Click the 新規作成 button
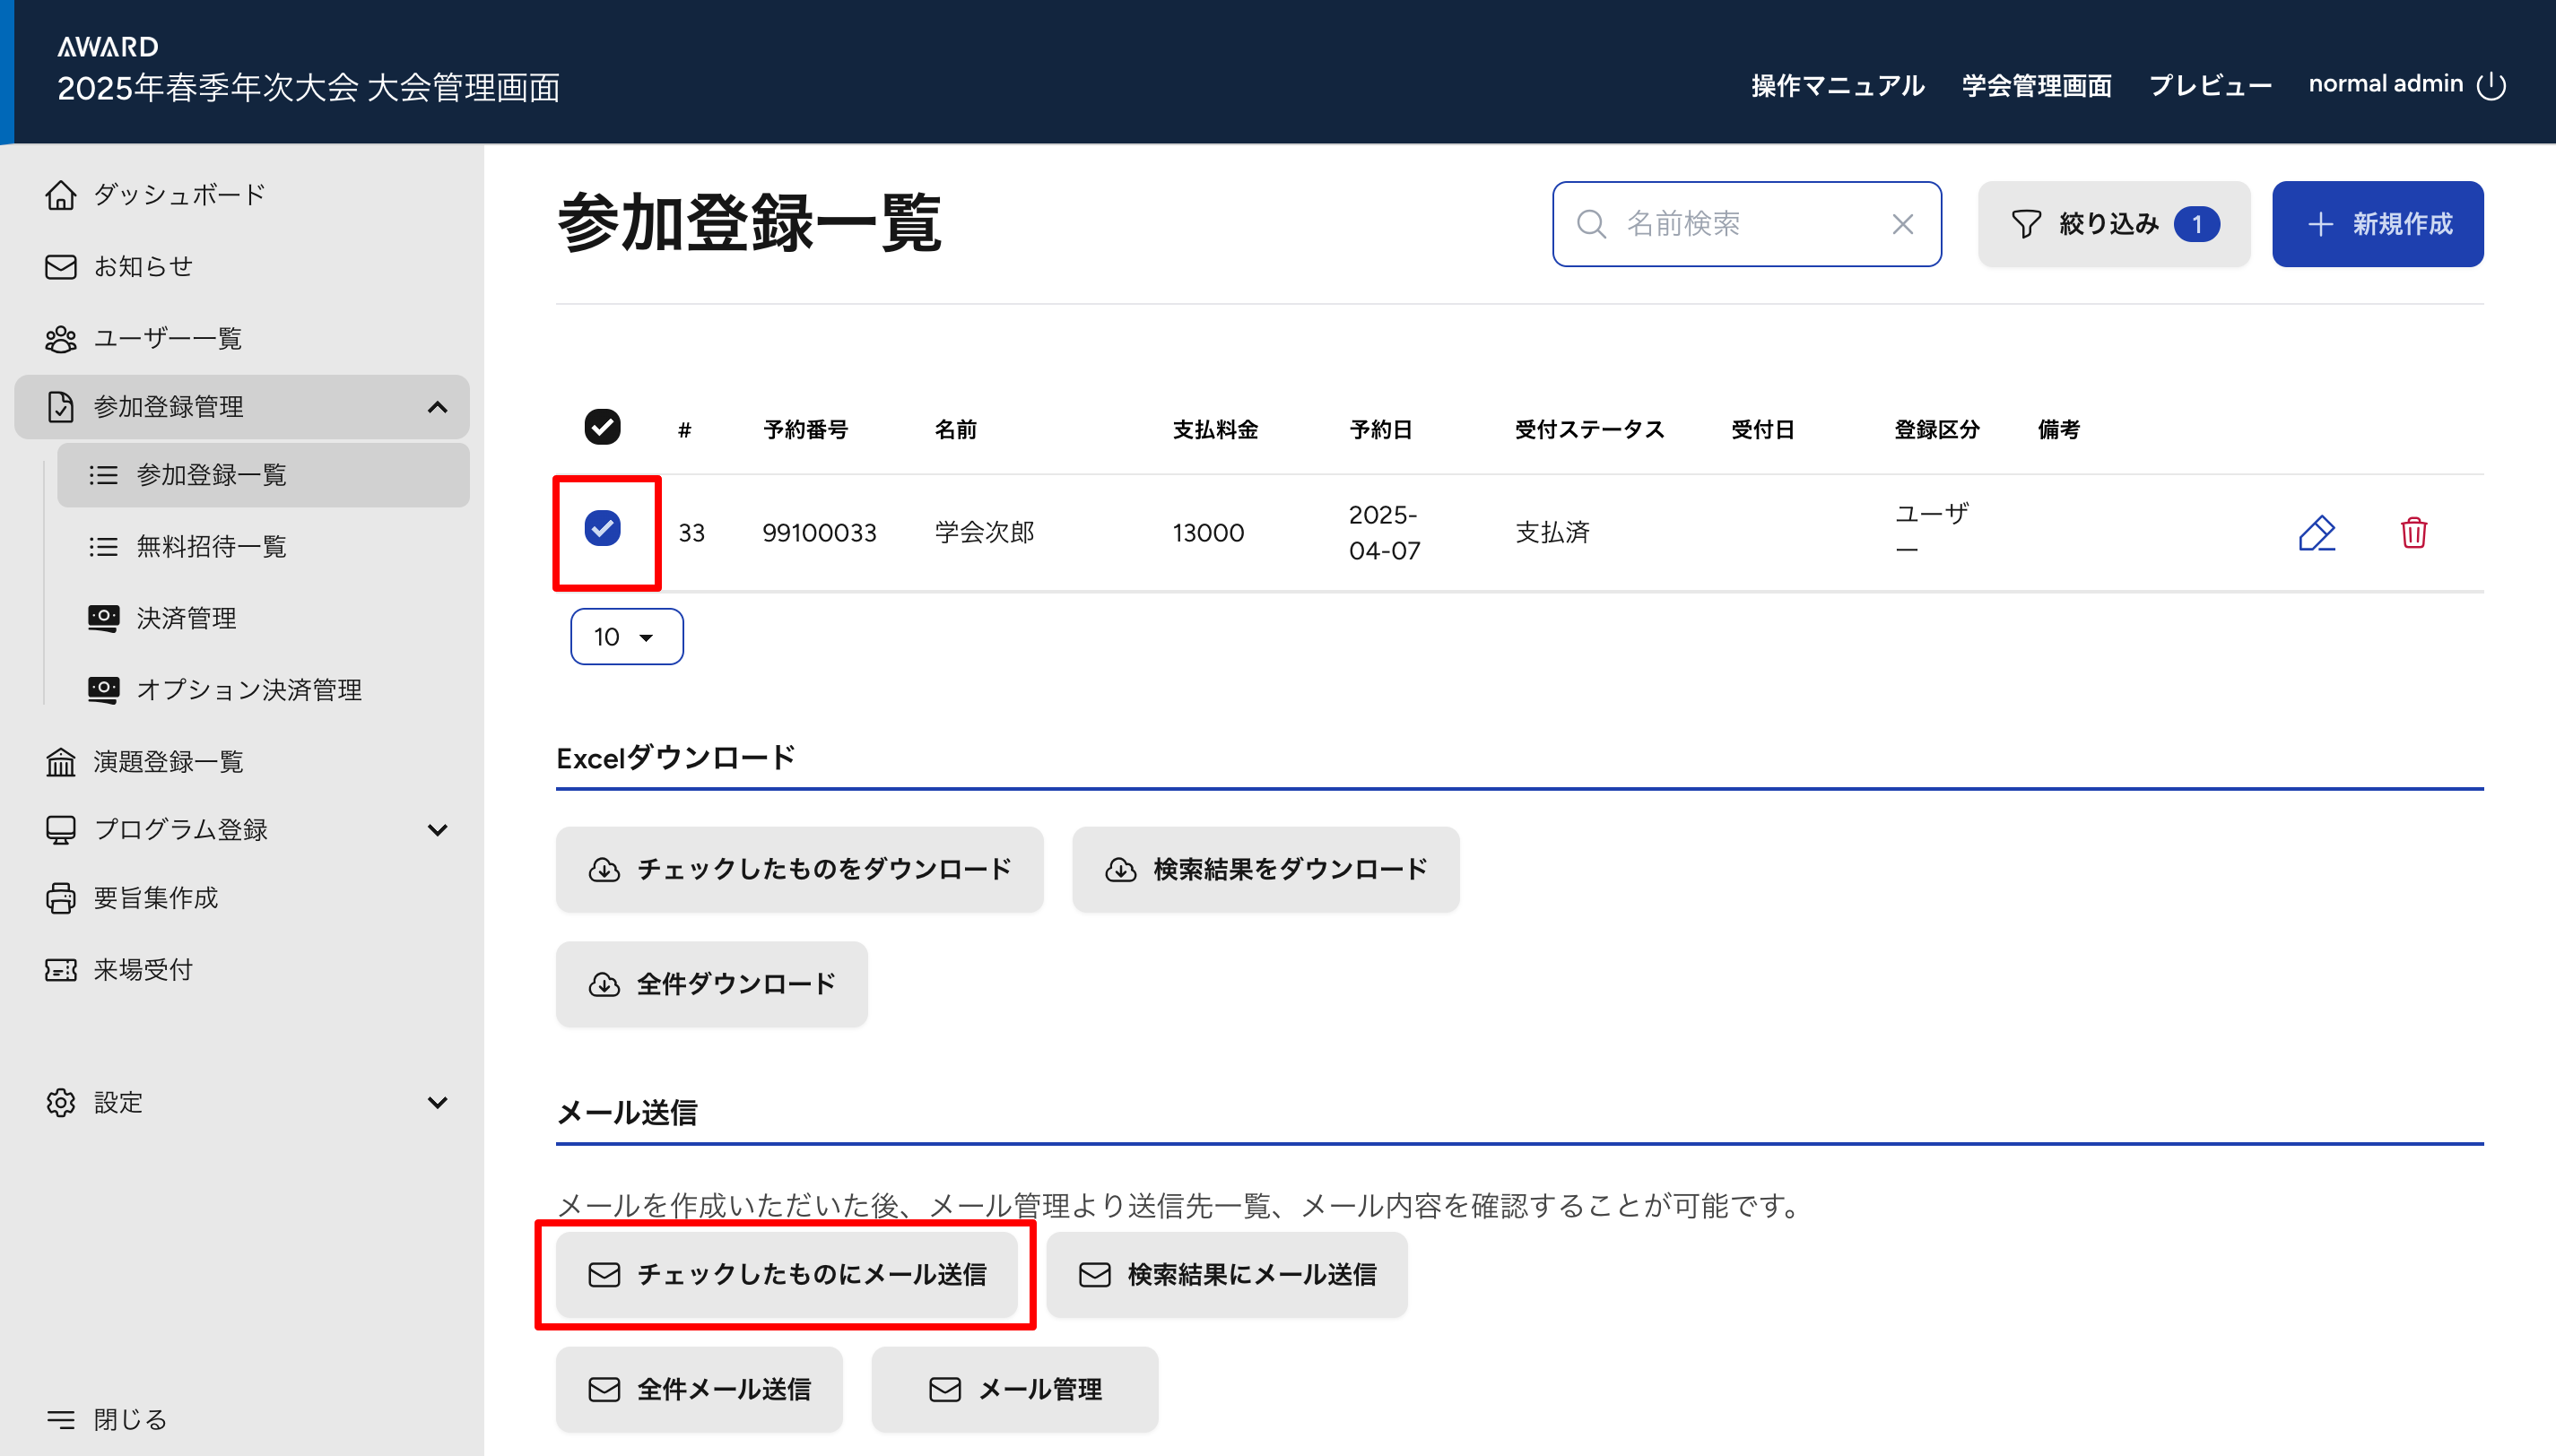Screen dimensions: 2556x1456 click(2377, 224)
